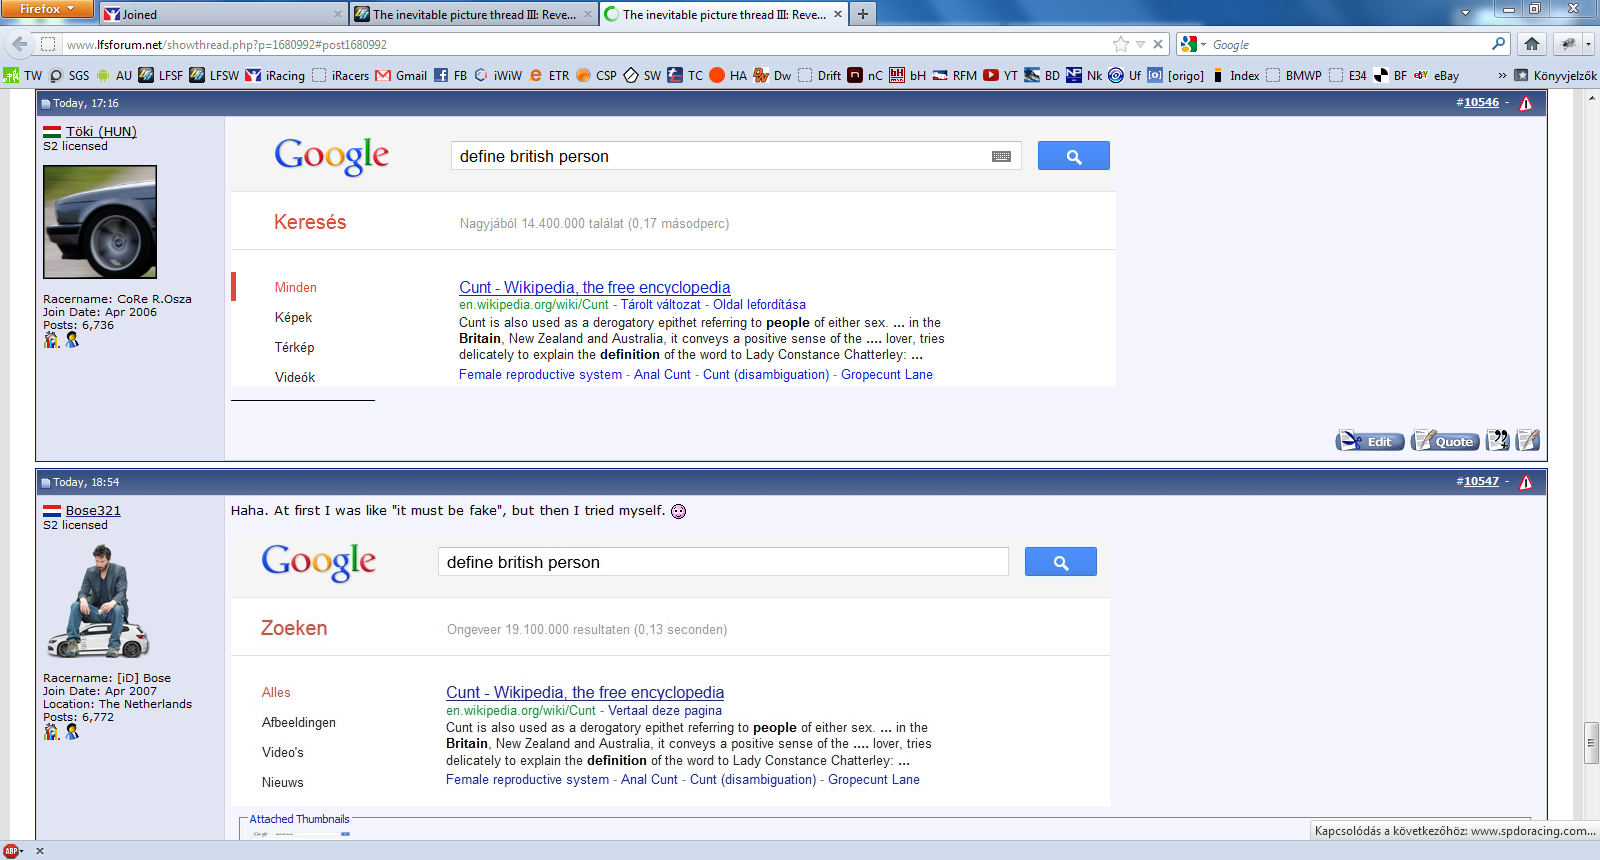The height and width of the screenshot is (860, 1600).
Task: Click the second small icon under Bose321's post count
Action: tap(72, 732)
